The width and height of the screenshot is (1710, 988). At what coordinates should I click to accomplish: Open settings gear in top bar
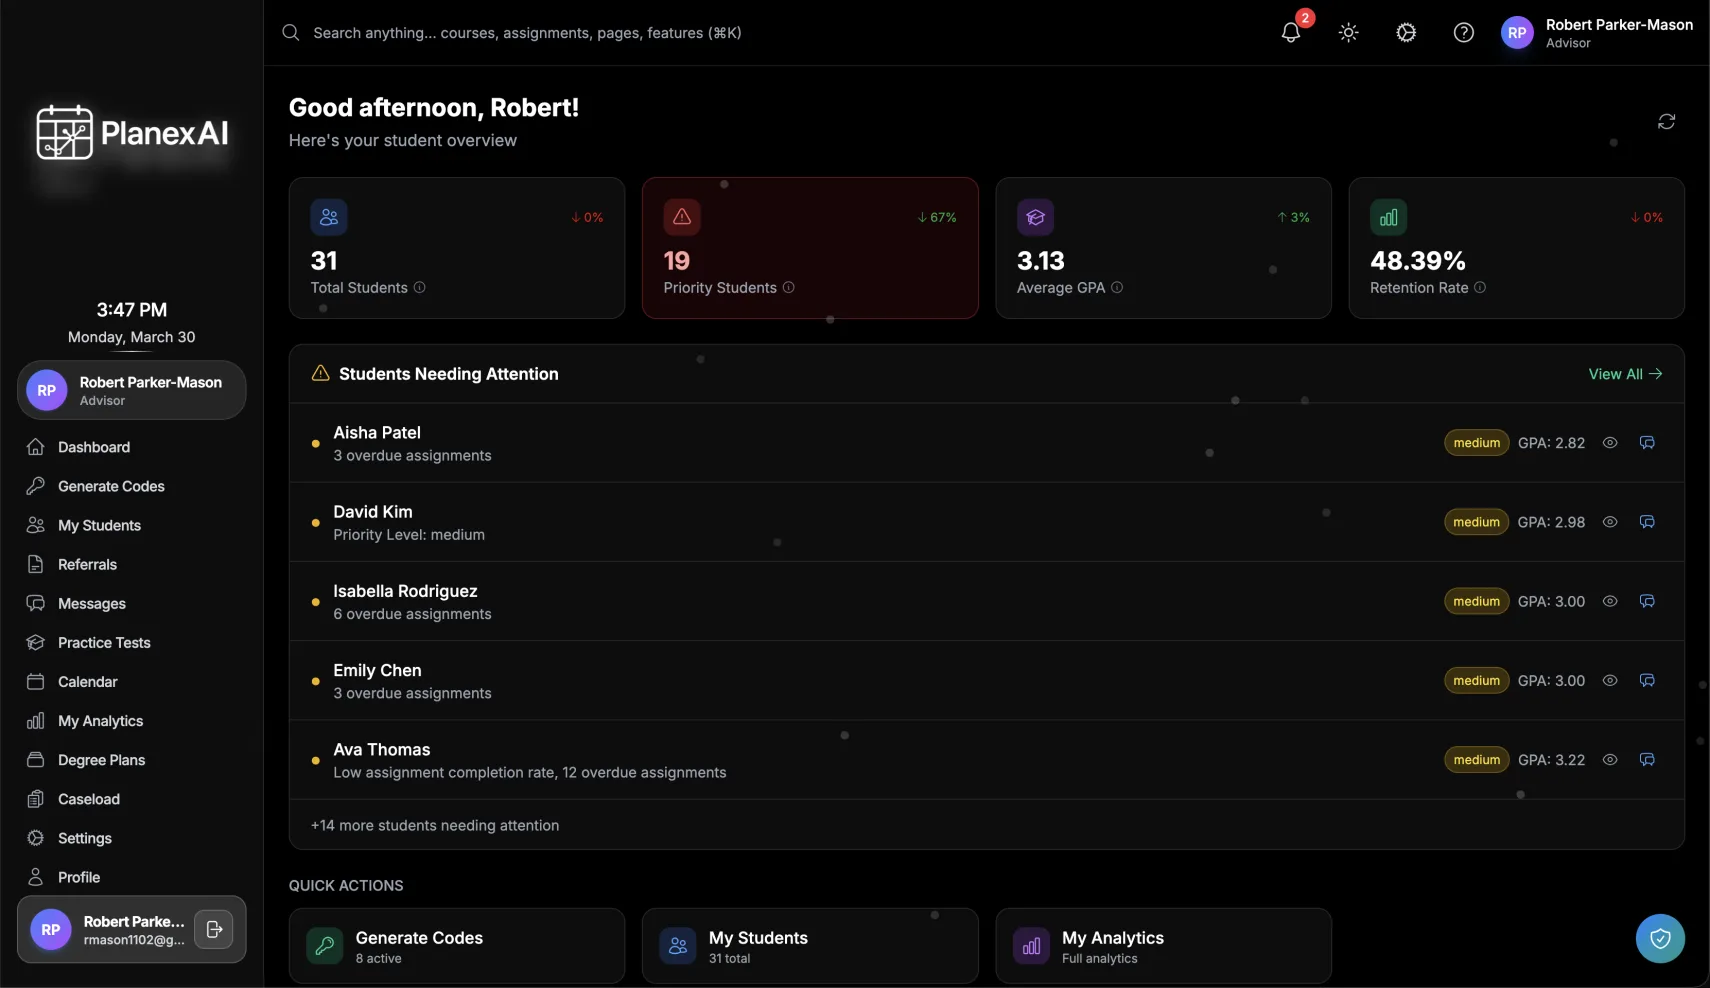(x=1406, y=33)
